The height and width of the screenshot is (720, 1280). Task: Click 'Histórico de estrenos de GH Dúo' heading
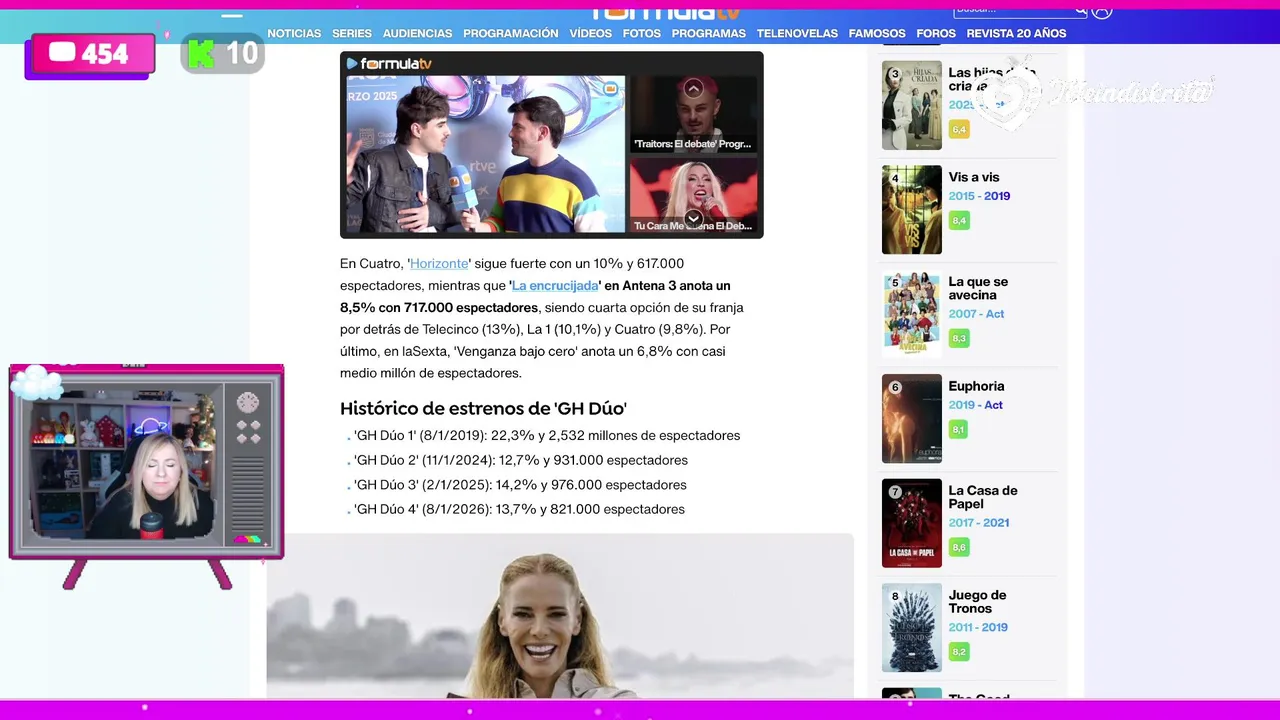pyautogui.click(x=483, y=408)
